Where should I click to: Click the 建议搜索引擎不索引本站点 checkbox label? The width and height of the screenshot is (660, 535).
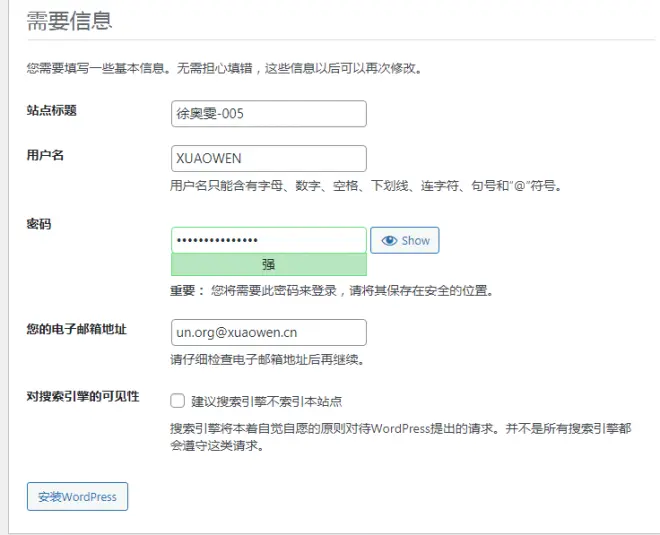click(266, 402)
